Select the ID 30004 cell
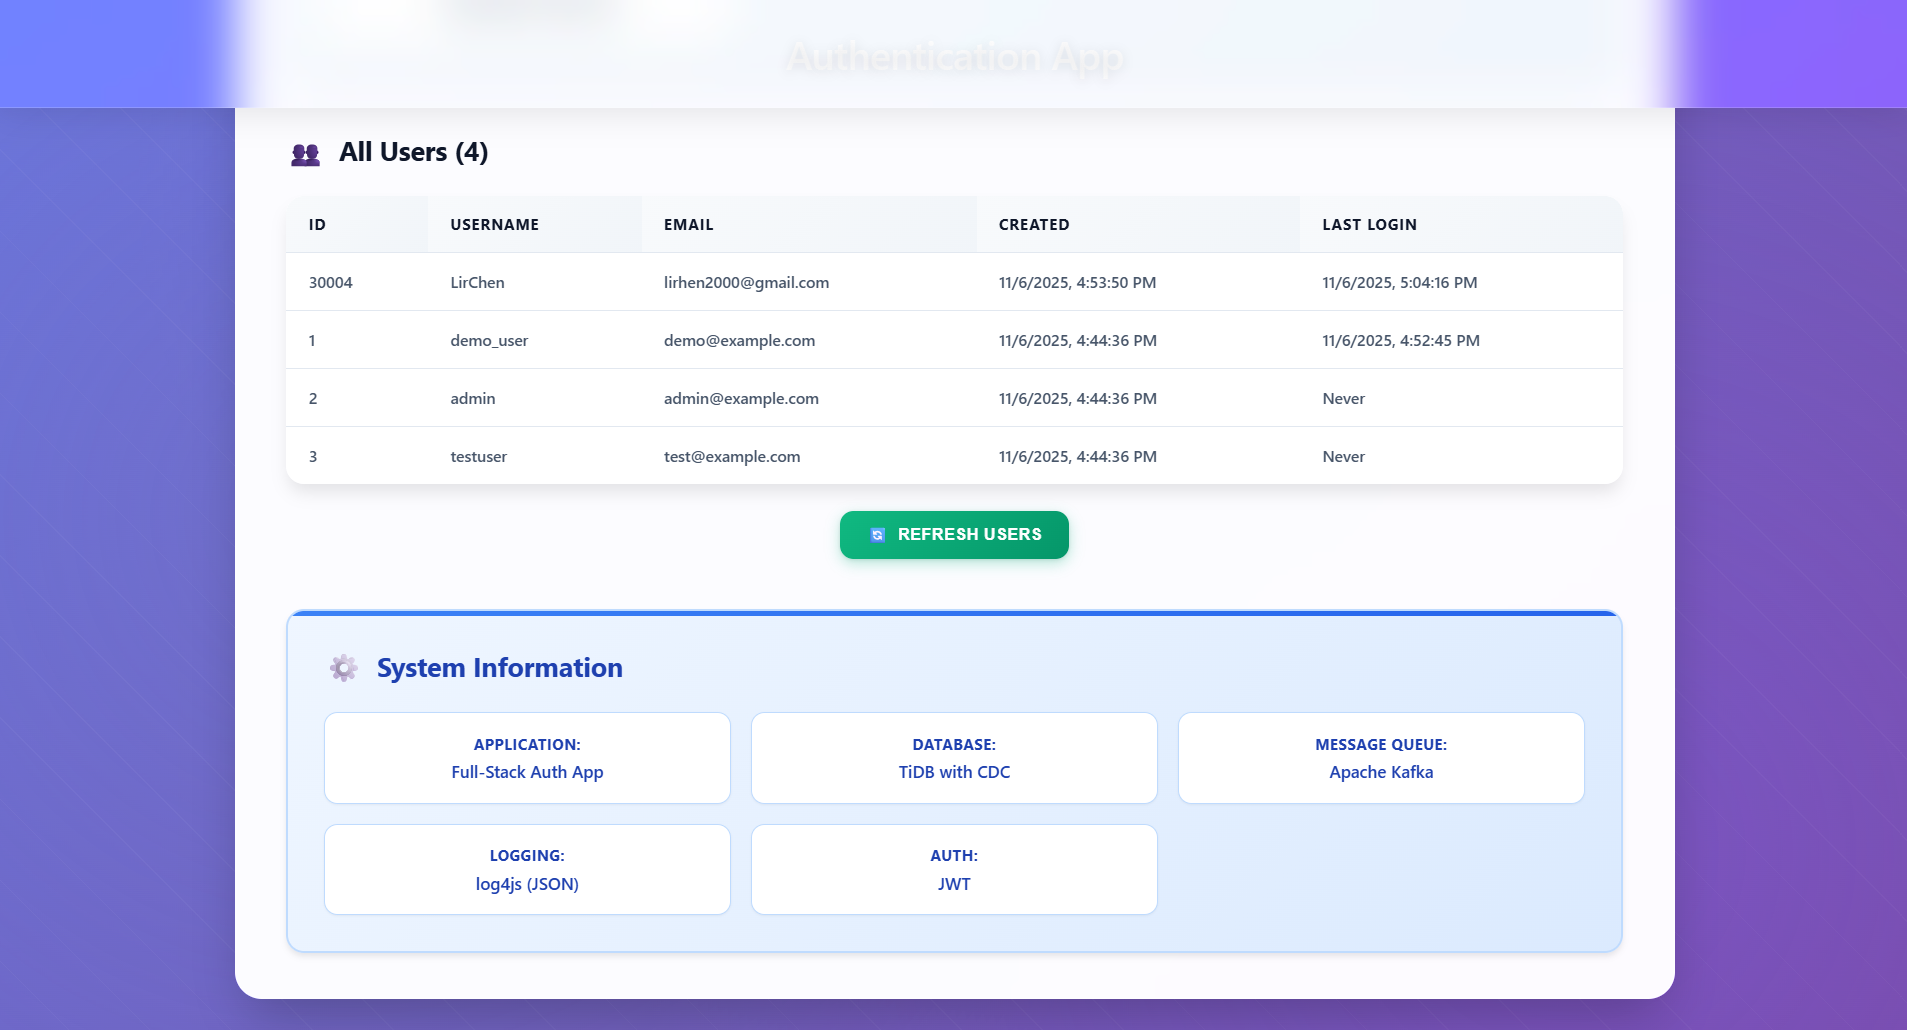Image resolution: width=1907 pixels, height=1030 pixels. tap(330, 283)
